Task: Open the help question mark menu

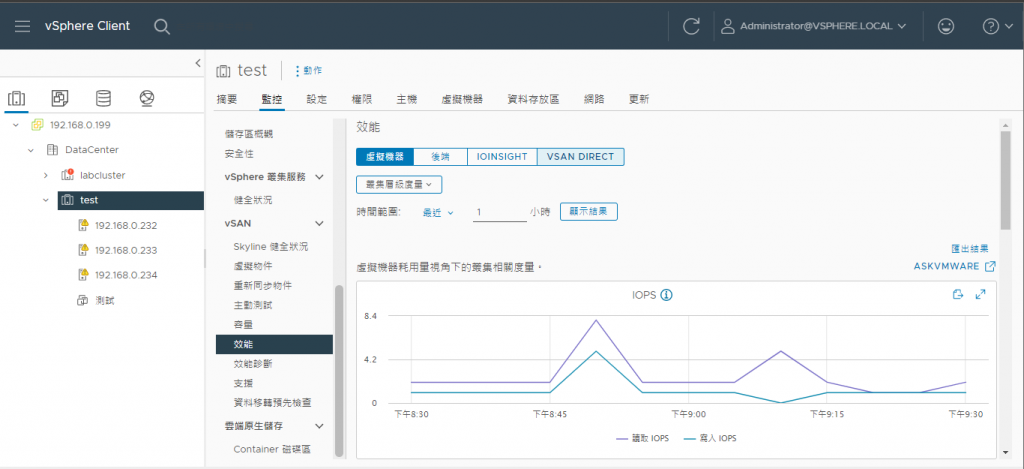Action: click(x=997, y=26)
